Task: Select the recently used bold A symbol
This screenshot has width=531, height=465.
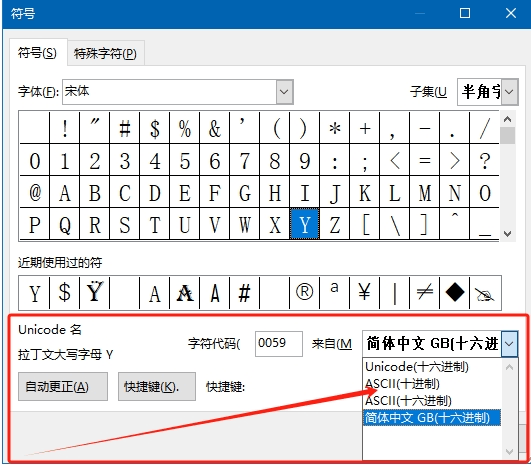Action: (185, 293)
